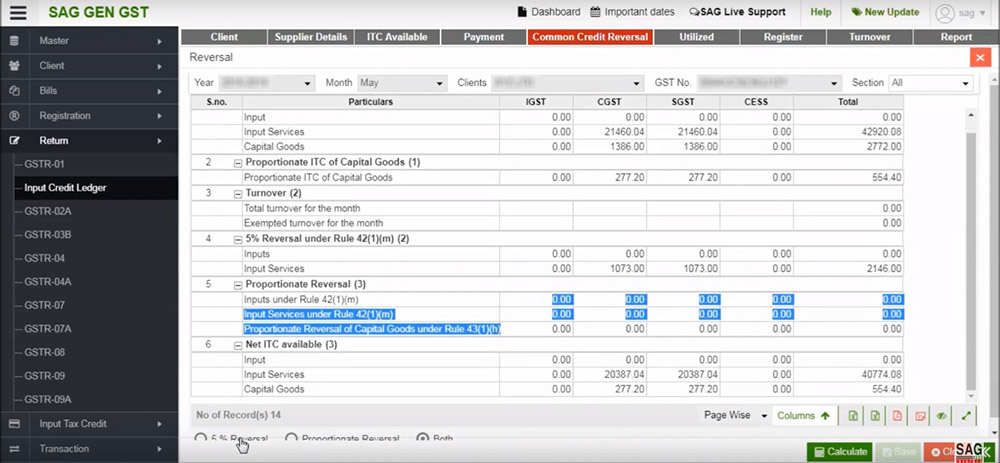Close the Reversal panel with orange X
Screen dimensions: 1000x463
979,58
